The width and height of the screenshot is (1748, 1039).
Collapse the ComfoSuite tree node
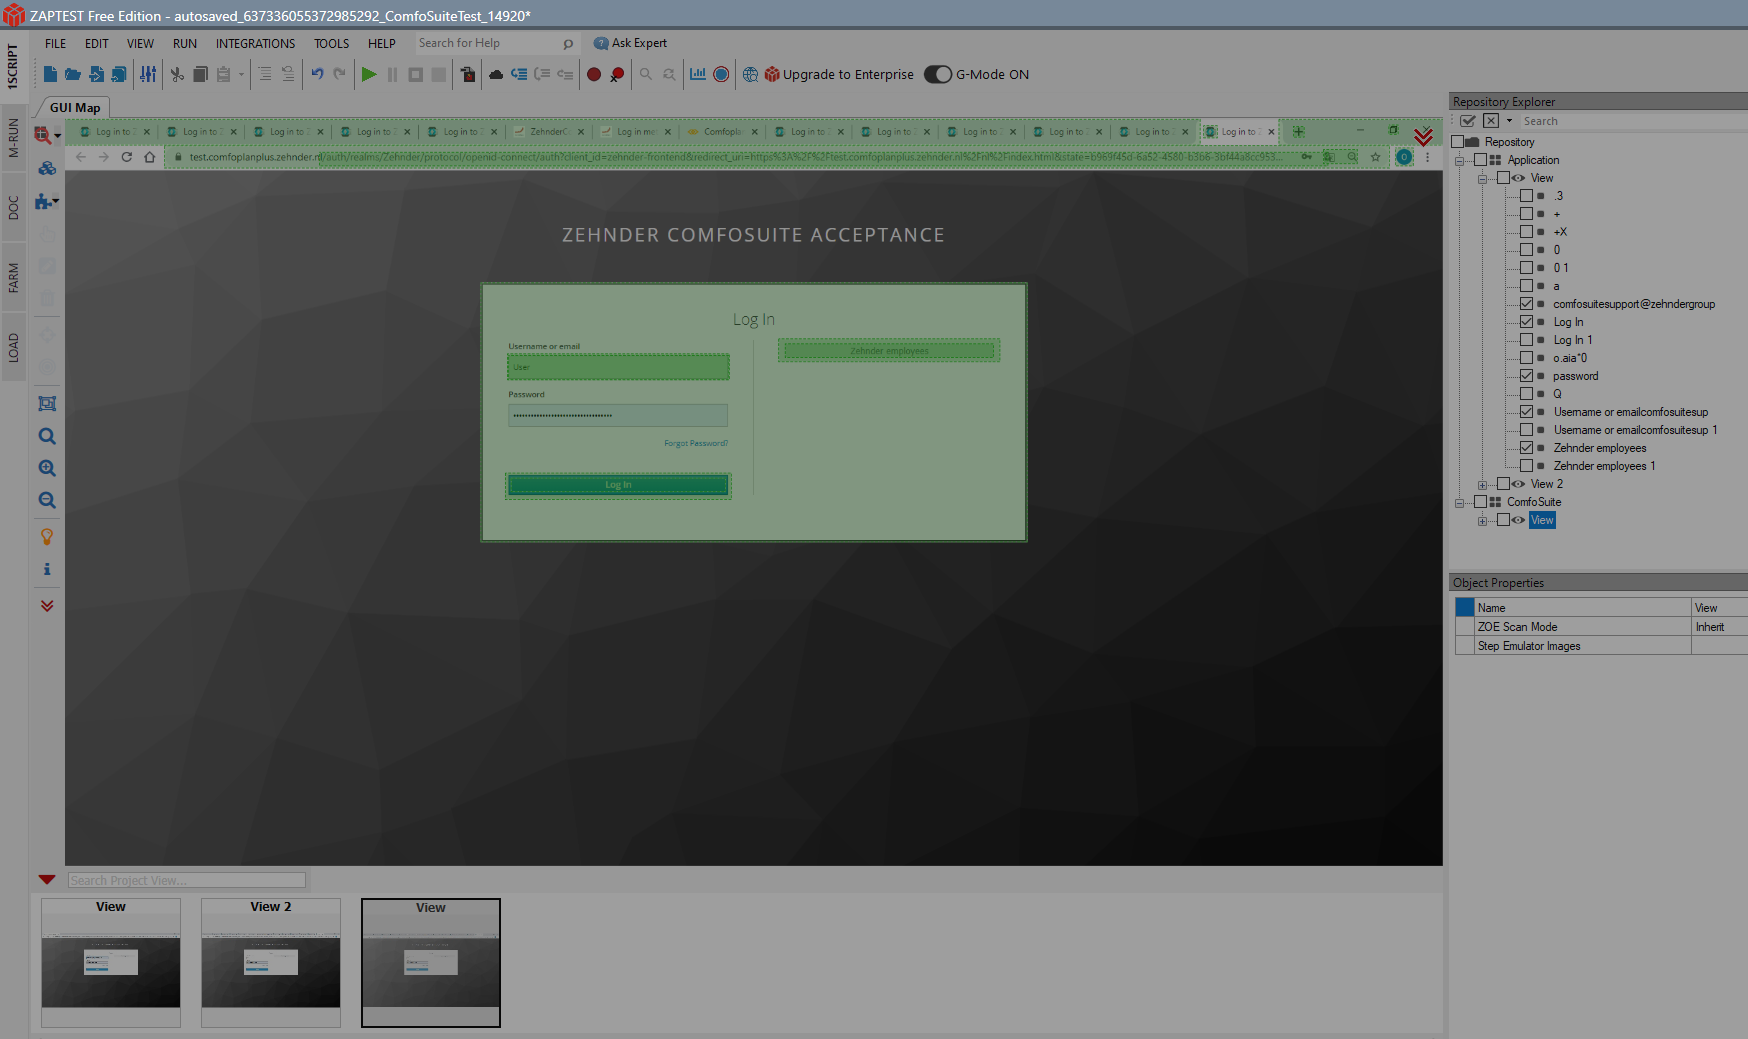click(1459, 502)
